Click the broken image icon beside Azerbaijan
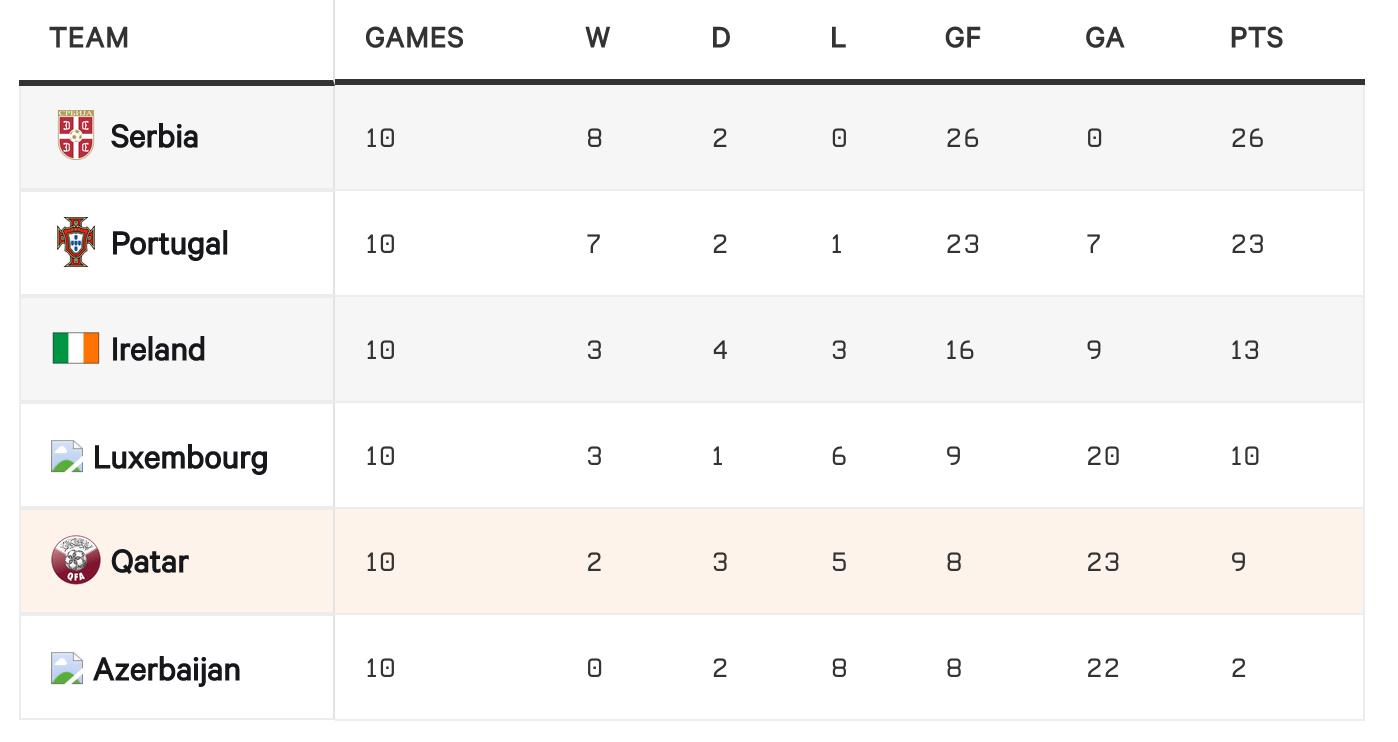1398x742 pixels. click(x=67, y=668)
